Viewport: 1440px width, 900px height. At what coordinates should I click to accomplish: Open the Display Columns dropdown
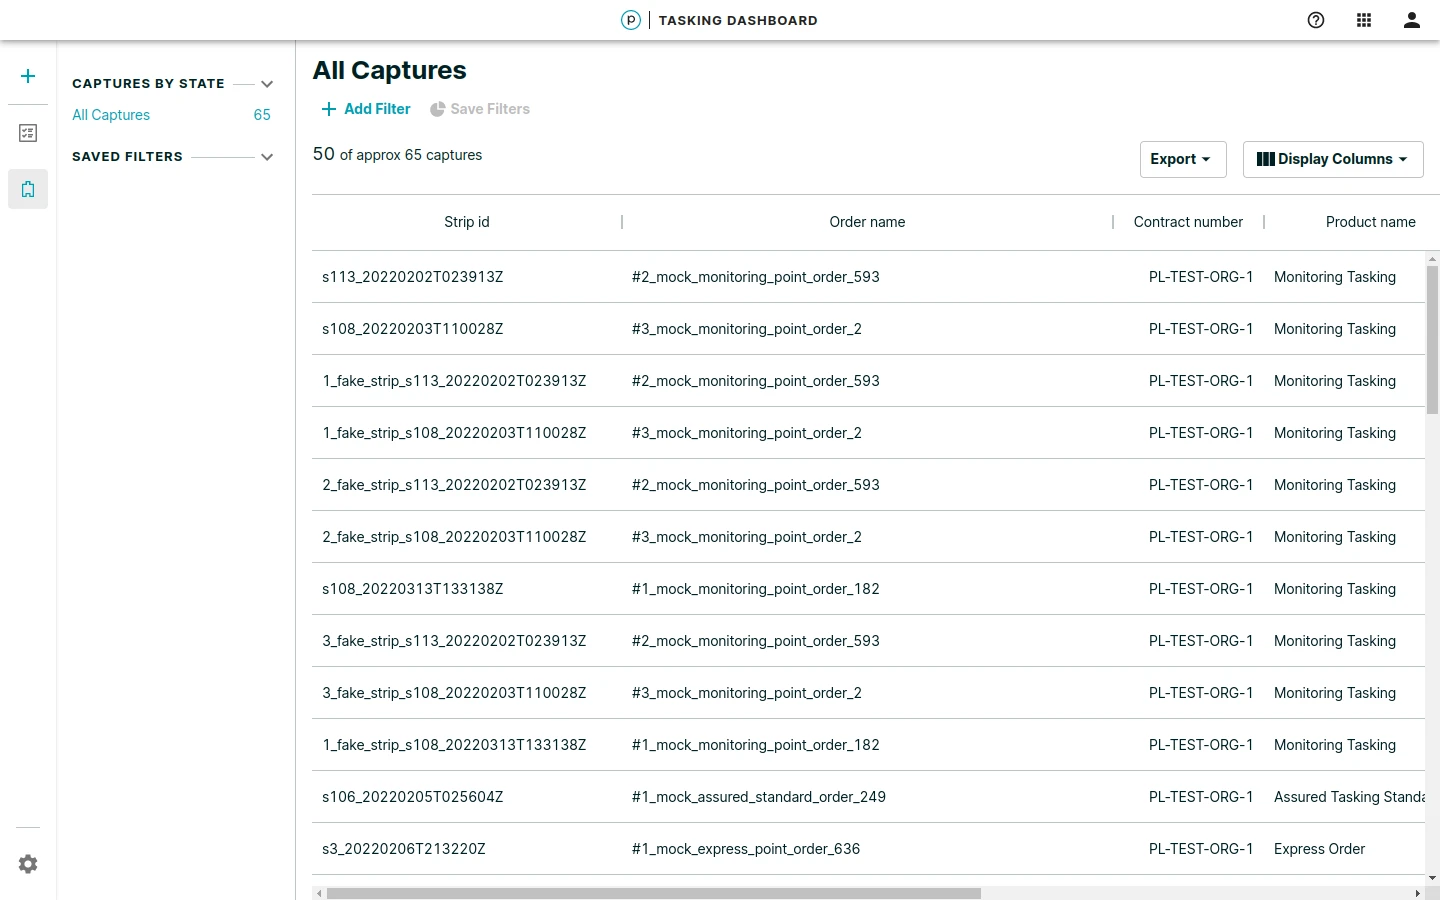1332,159
